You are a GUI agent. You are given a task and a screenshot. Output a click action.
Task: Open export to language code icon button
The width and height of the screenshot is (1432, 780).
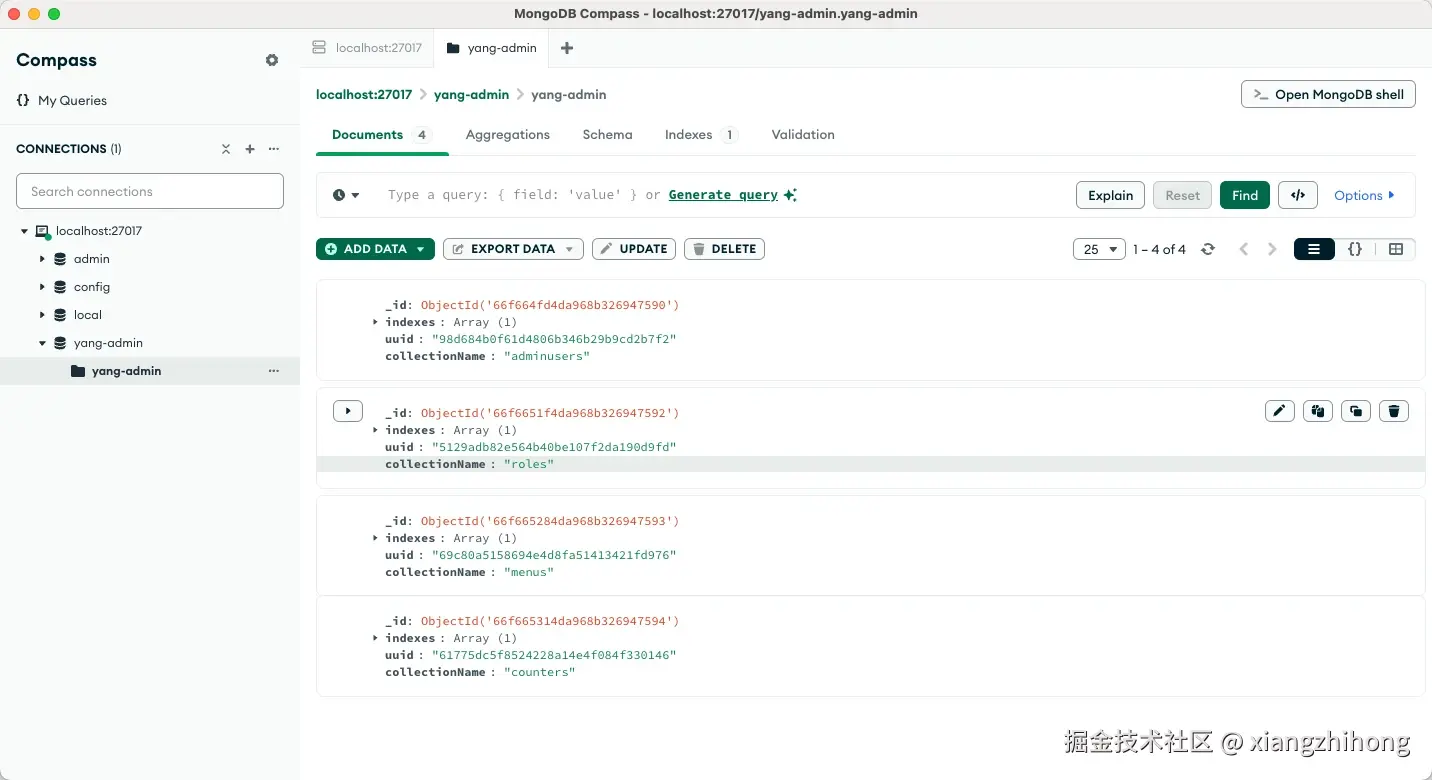point(1298,195)
